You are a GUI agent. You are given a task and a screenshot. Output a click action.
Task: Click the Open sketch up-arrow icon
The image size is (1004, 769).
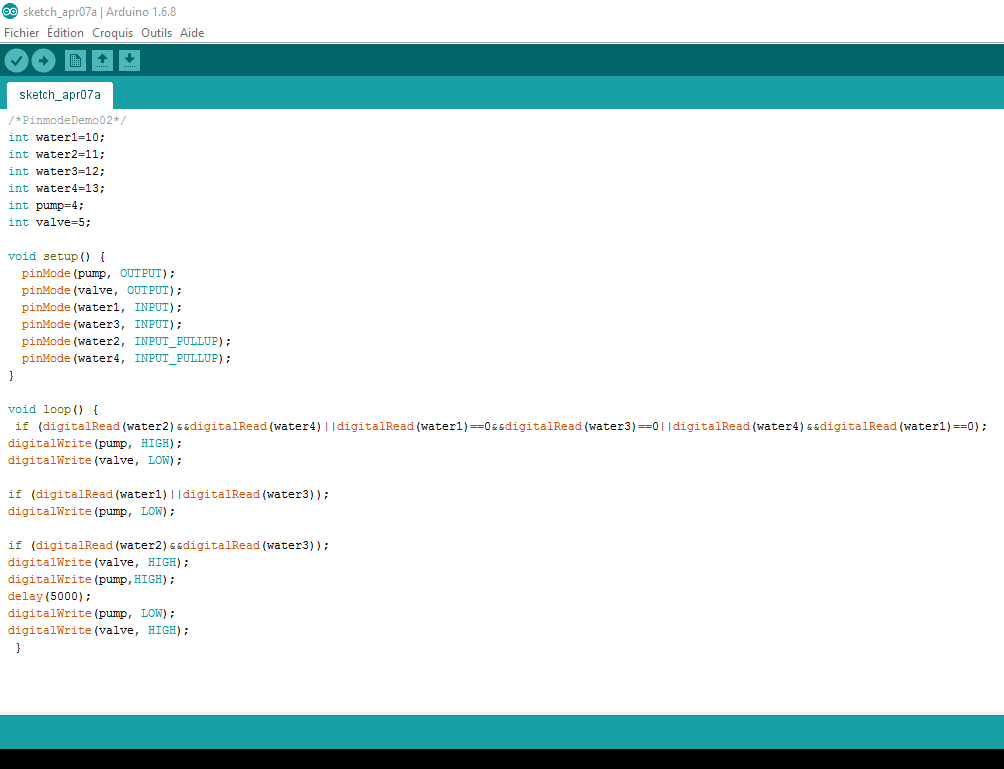click(102, 61)
